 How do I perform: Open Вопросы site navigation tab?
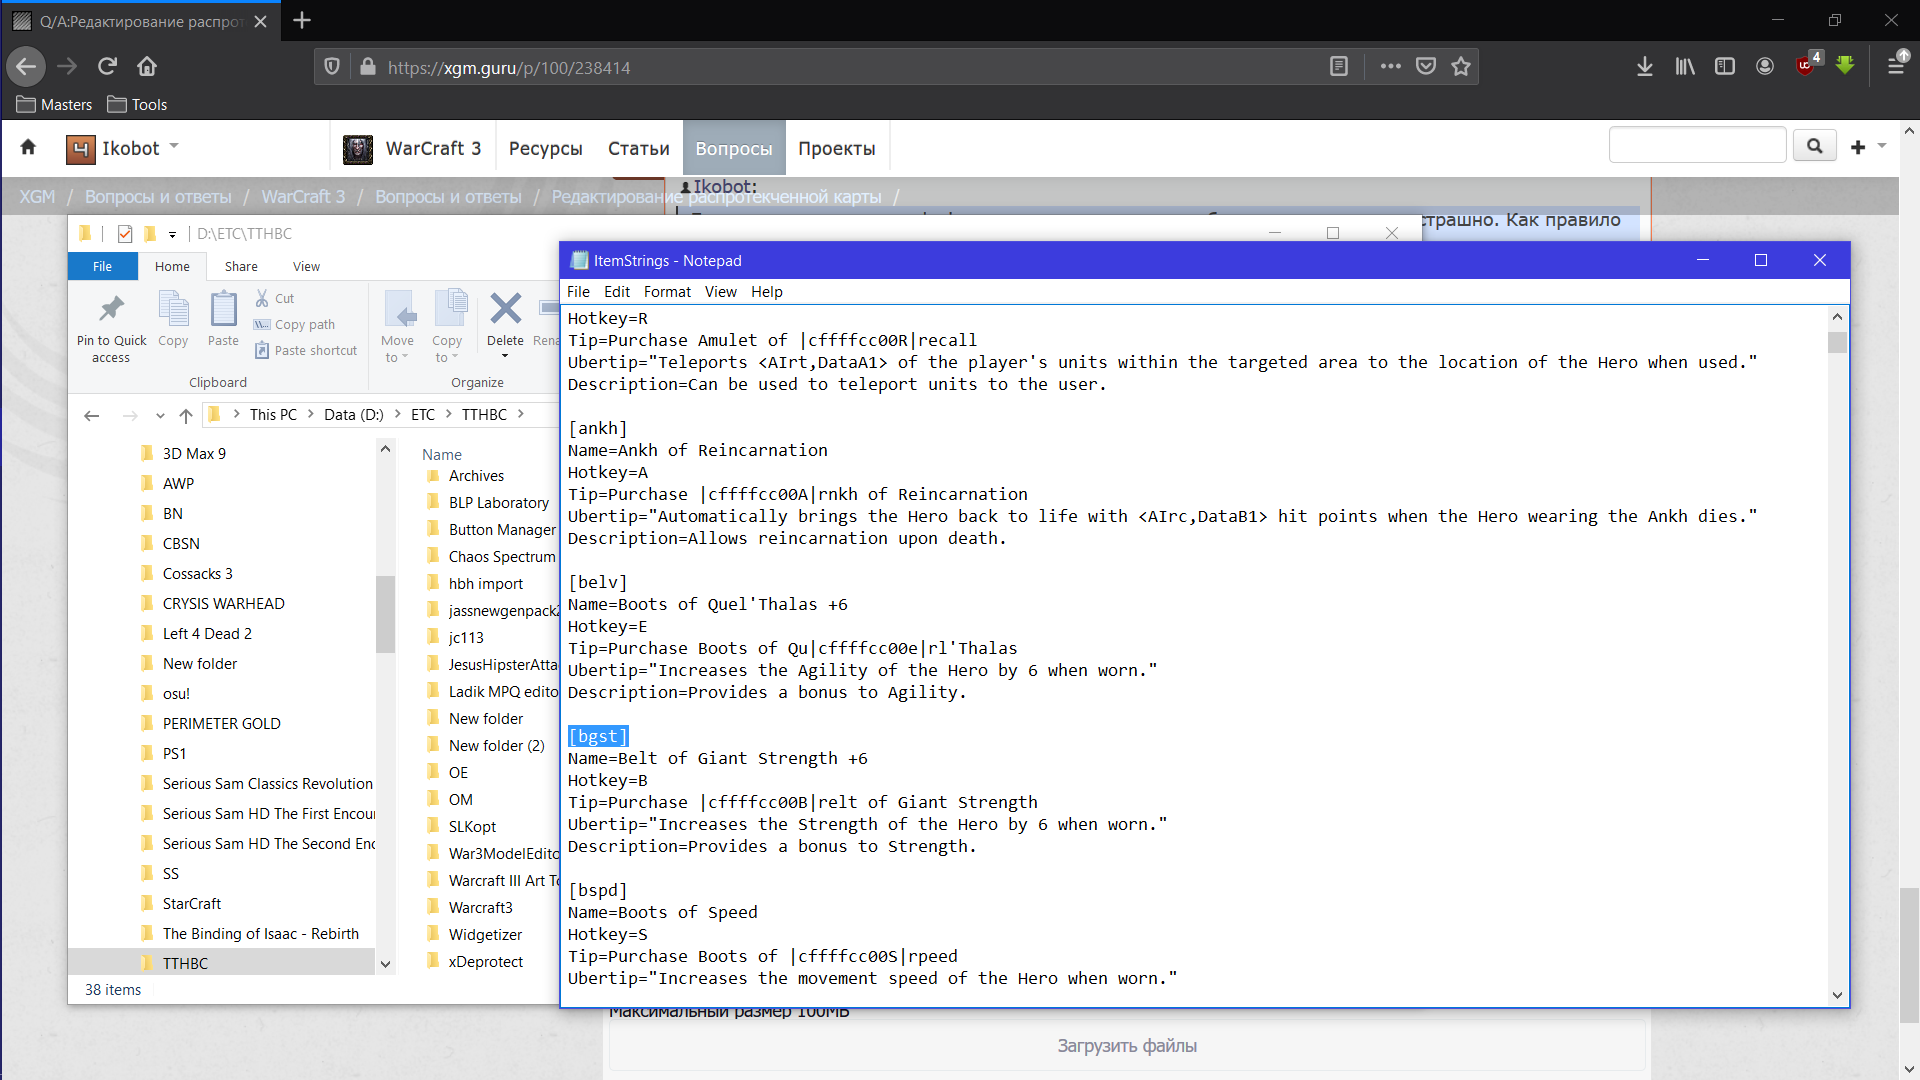[734, 148]
